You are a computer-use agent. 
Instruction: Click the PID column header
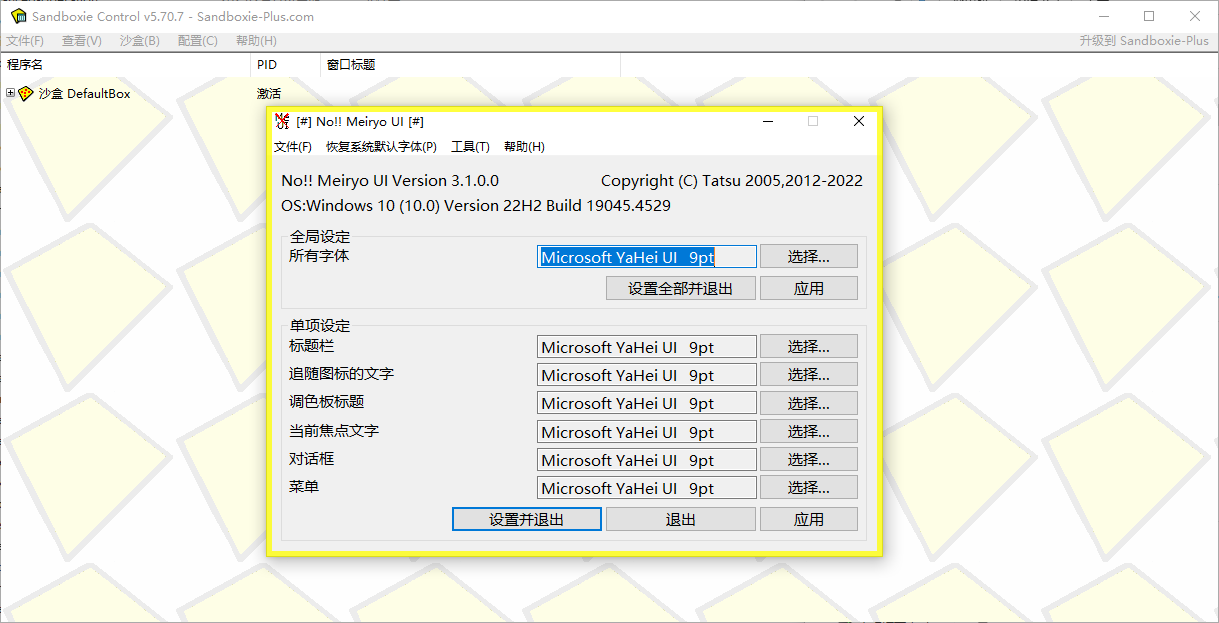tap(267, 65)
